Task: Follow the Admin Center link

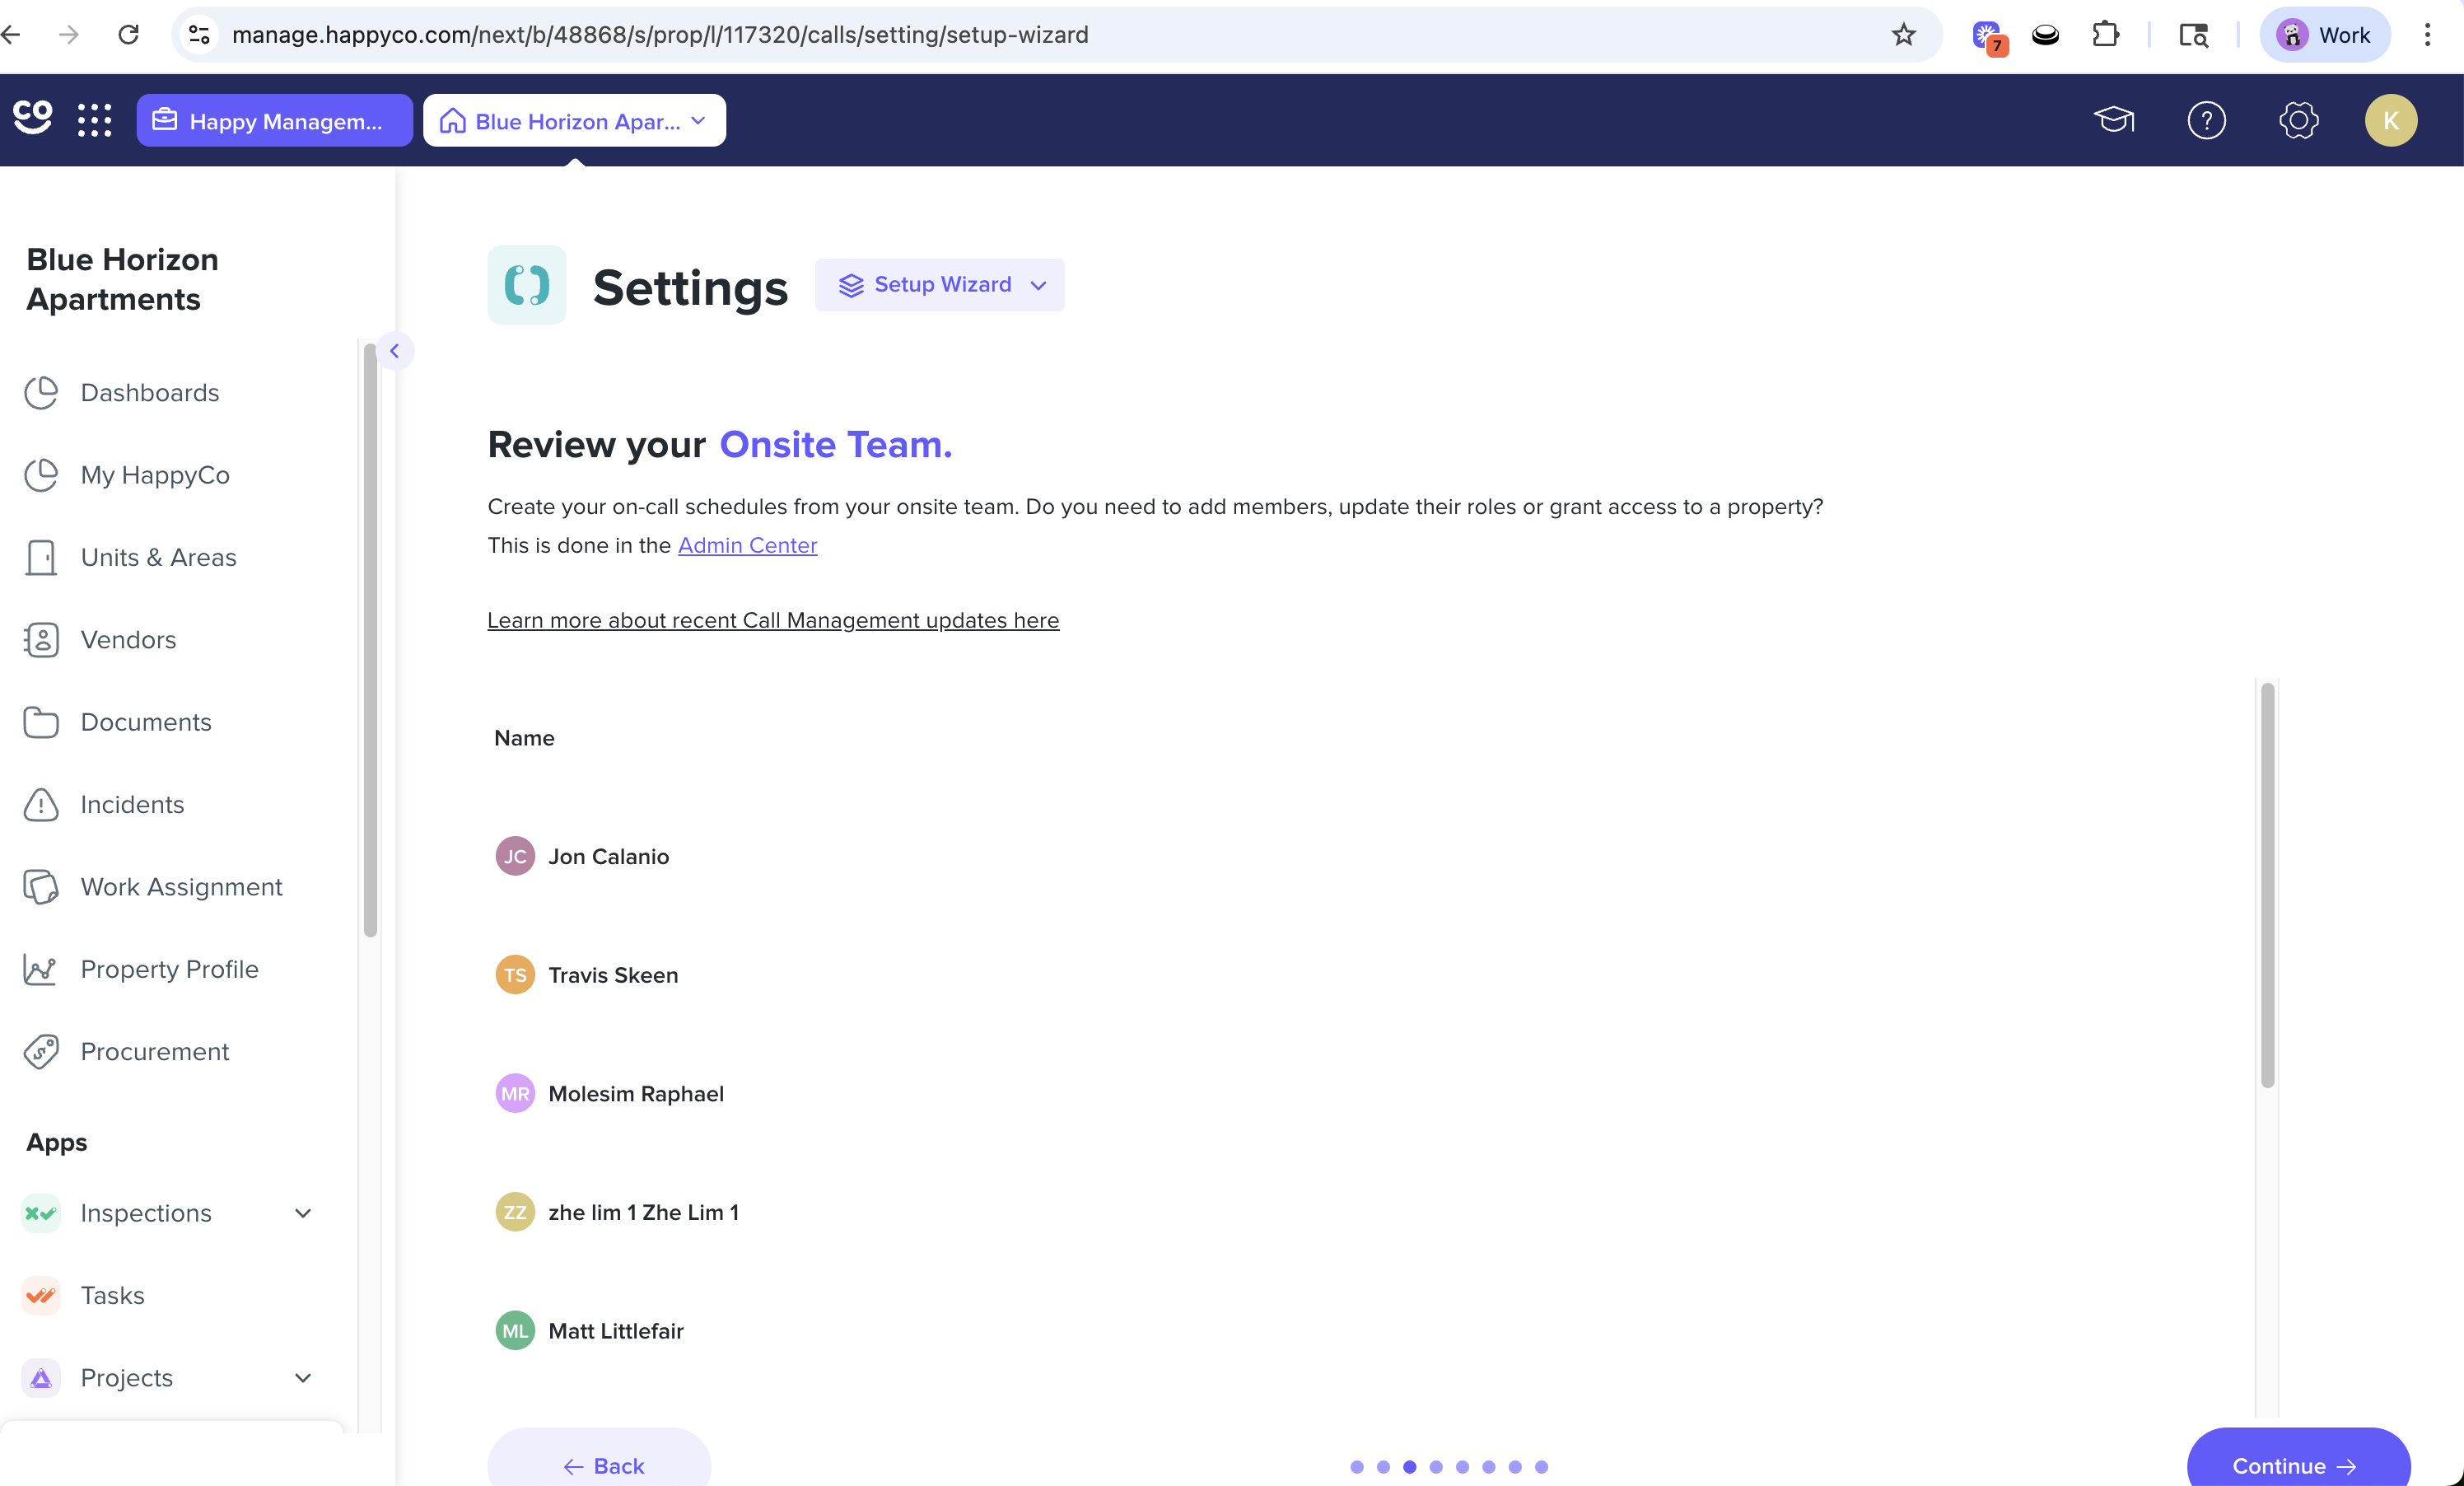Action: [747, 545]
